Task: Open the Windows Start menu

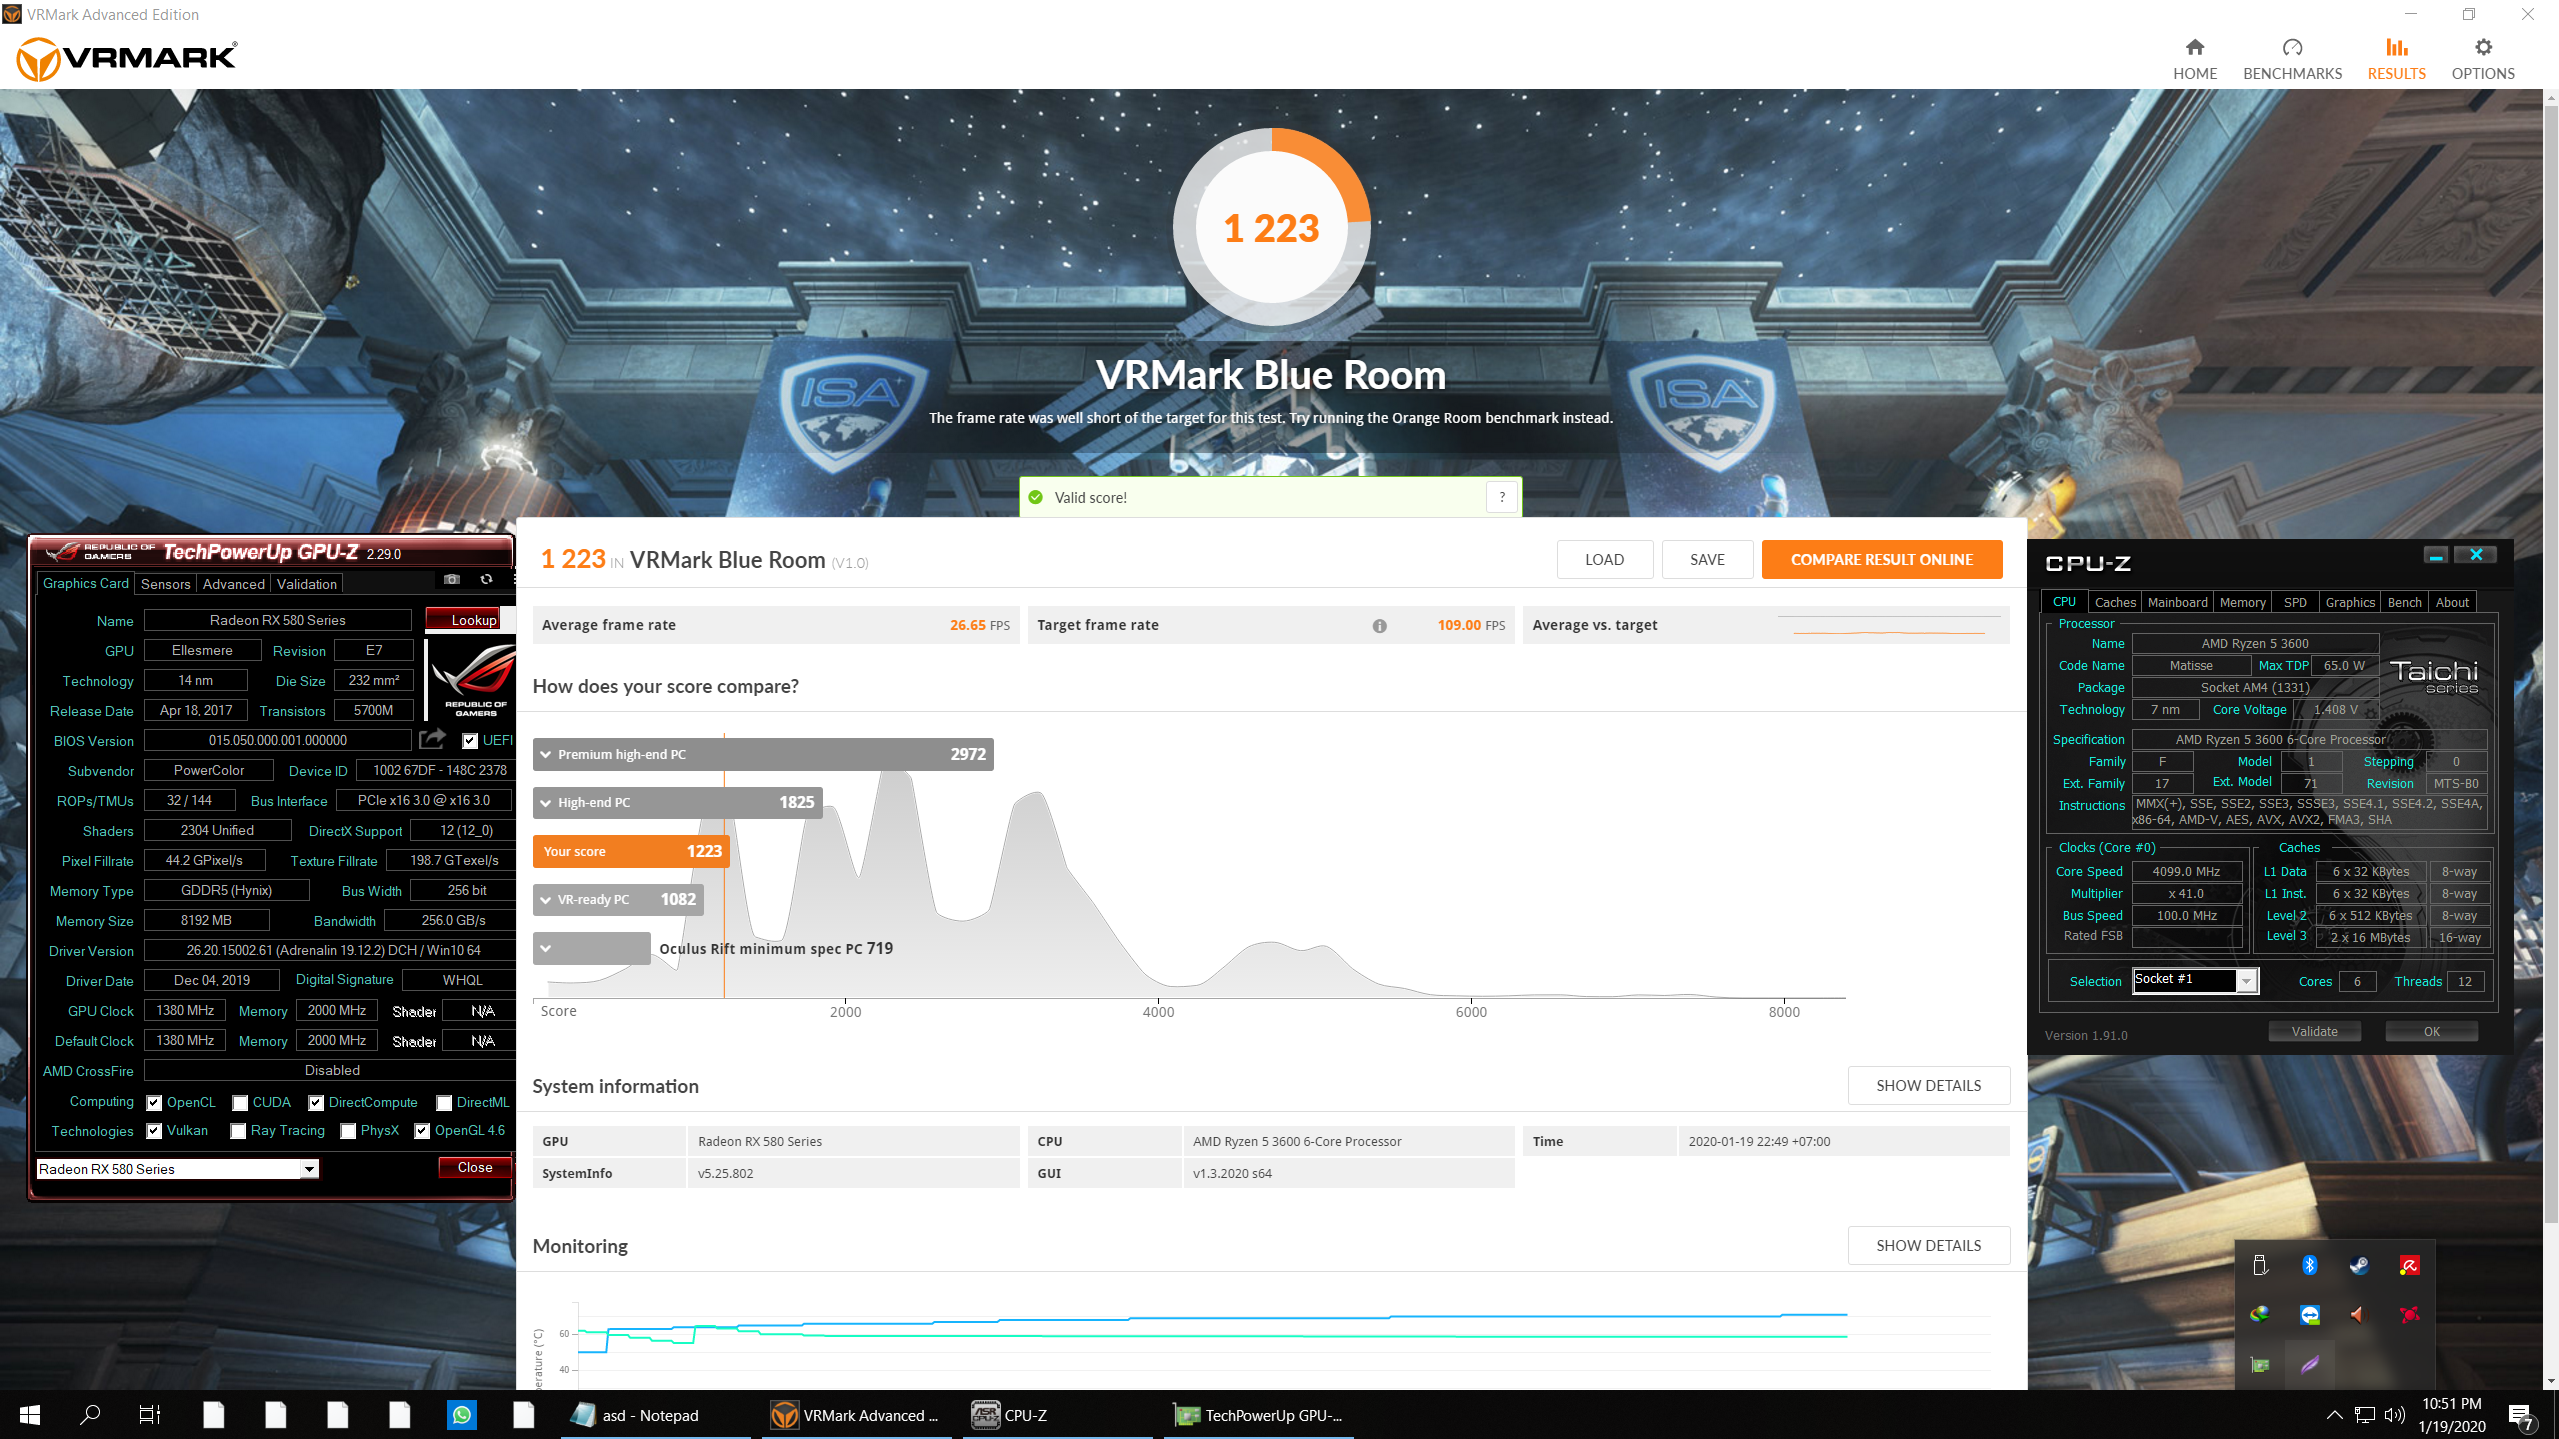Action: [30, 1415]
